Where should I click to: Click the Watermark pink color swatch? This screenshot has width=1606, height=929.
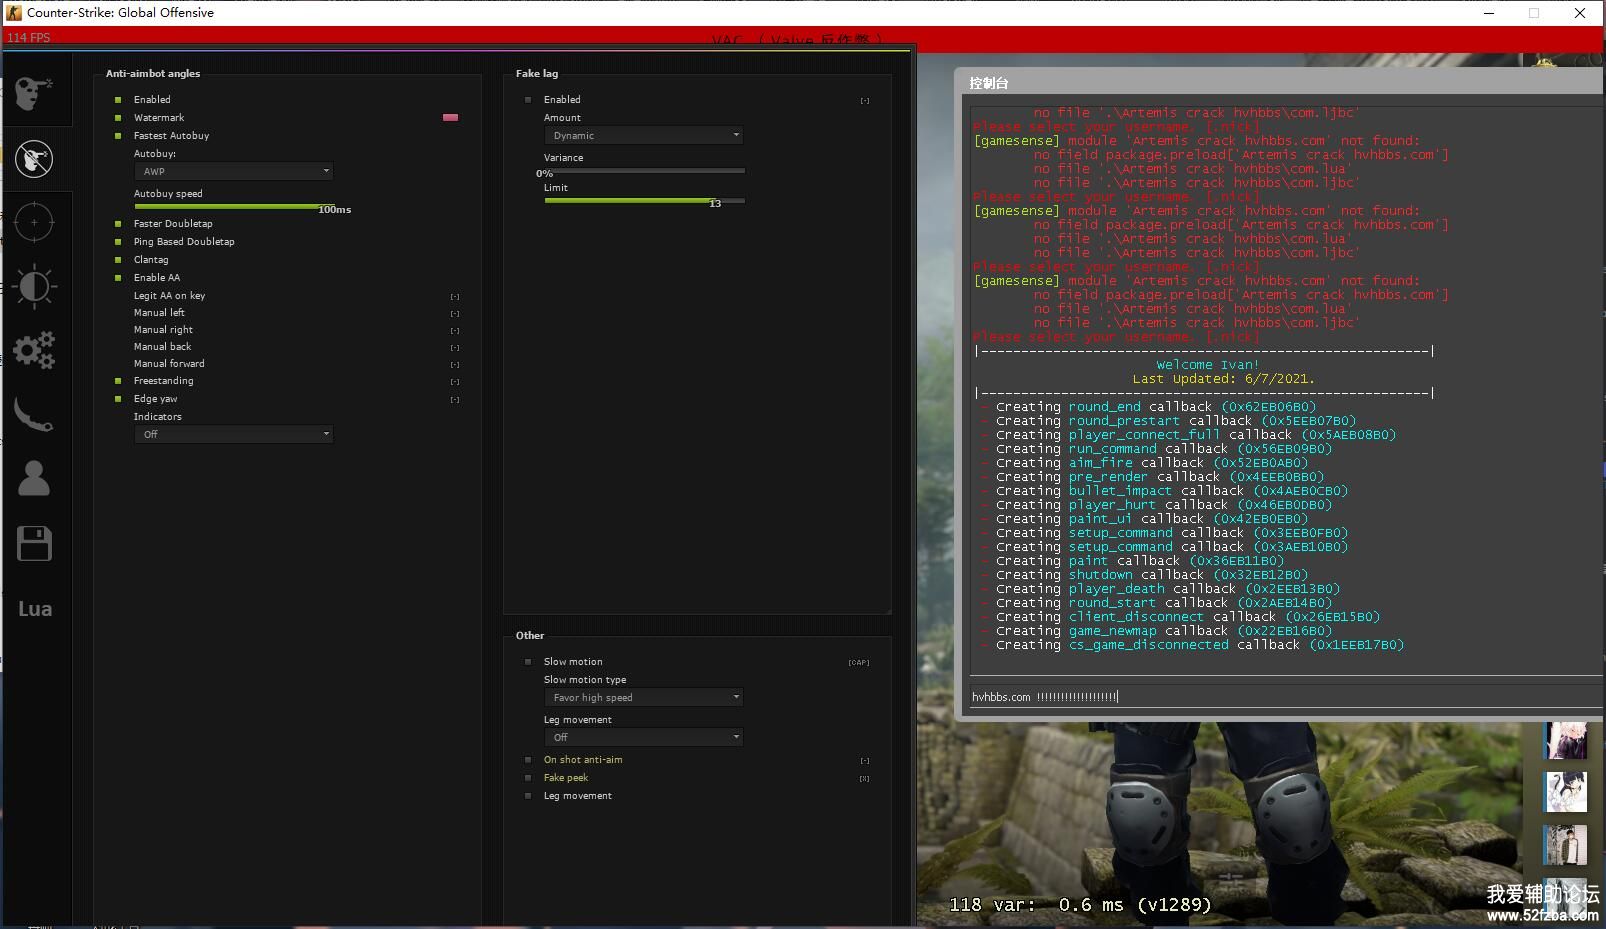point(451,118)
